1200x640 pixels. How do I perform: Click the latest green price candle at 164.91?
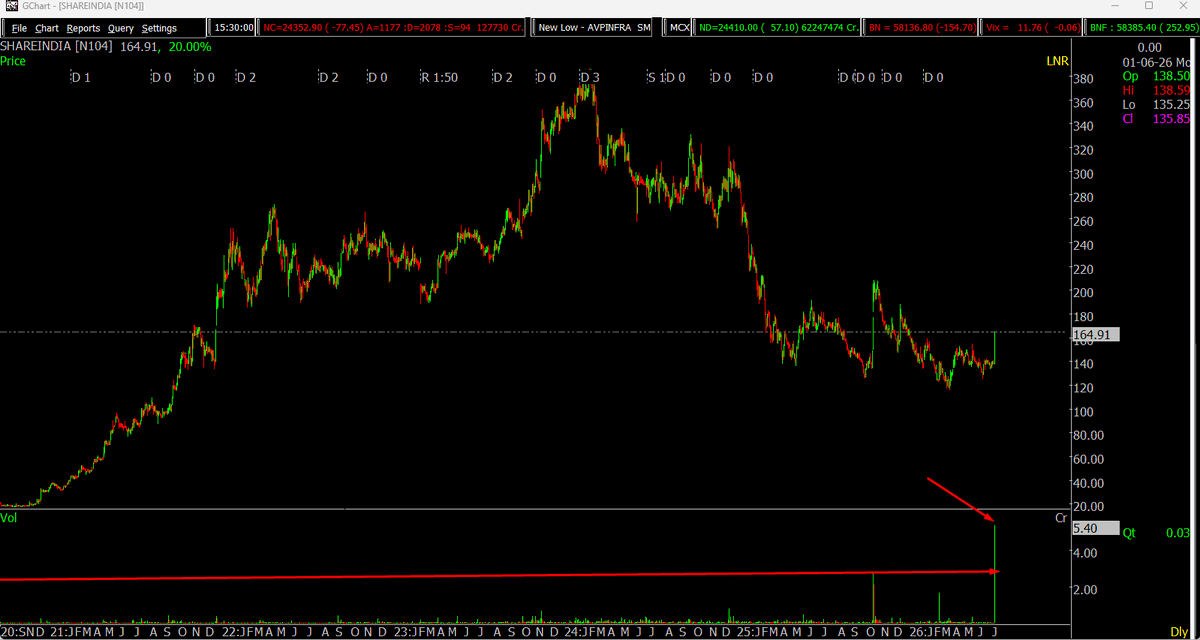995,347
